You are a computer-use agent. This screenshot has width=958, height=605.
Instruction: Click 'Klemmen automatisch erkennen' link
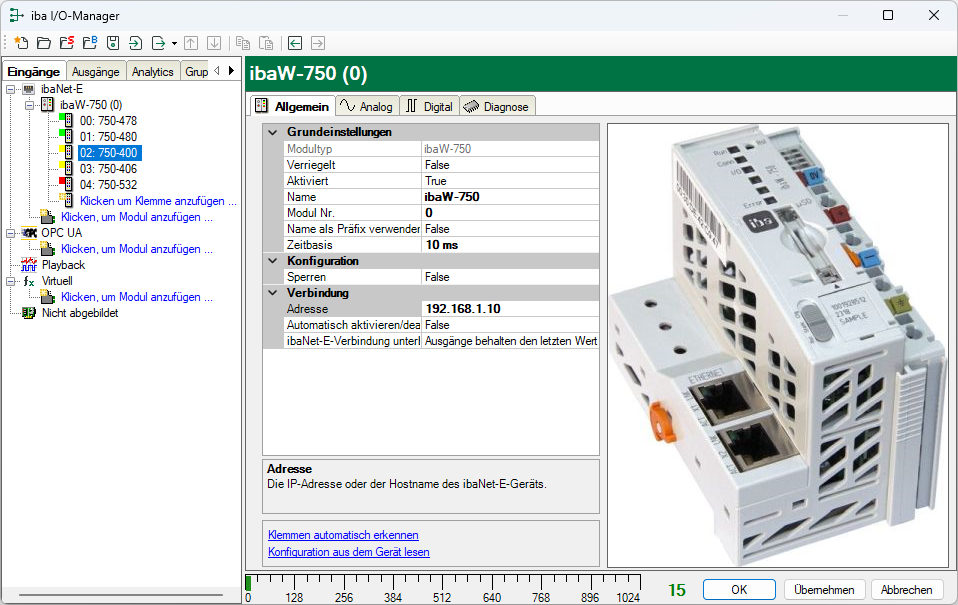tap(343, 535)
